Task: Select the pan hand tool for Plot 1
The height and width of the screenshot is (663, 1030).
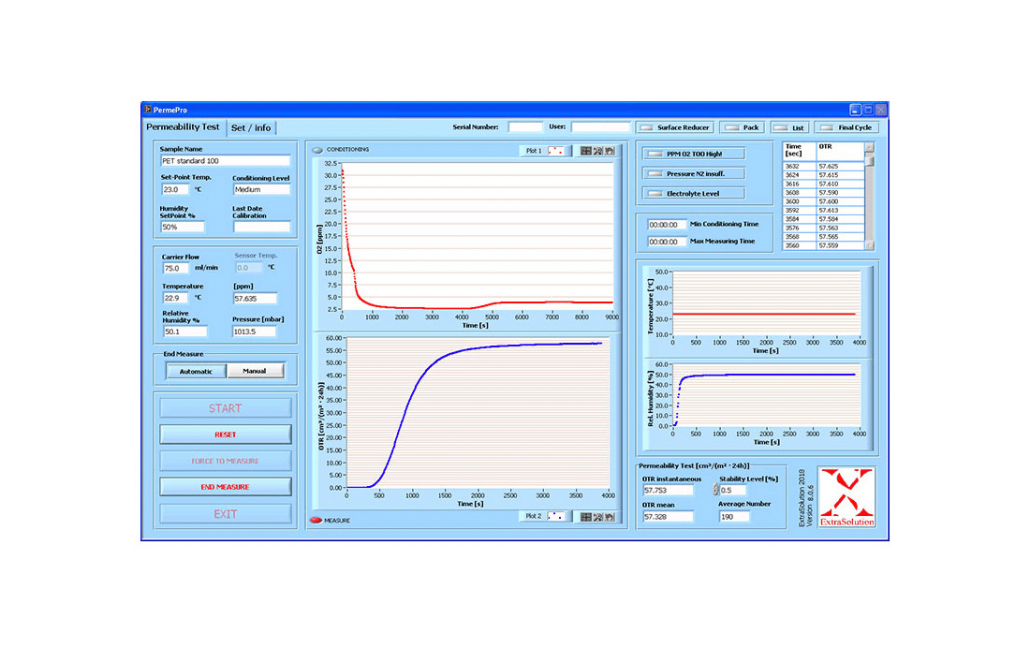Action: (x=609, y=151)
